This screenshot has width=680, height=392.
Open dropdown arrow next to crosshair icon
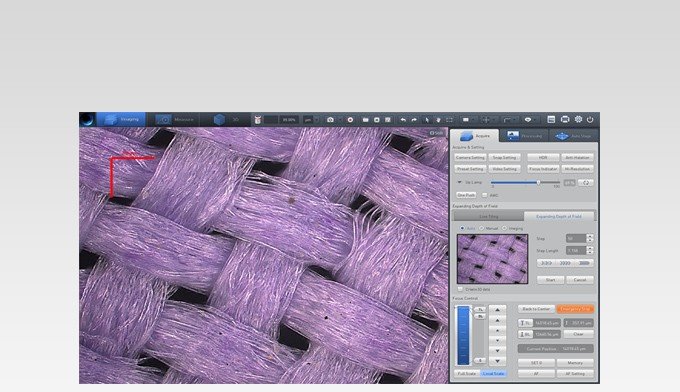pos(495,120)
